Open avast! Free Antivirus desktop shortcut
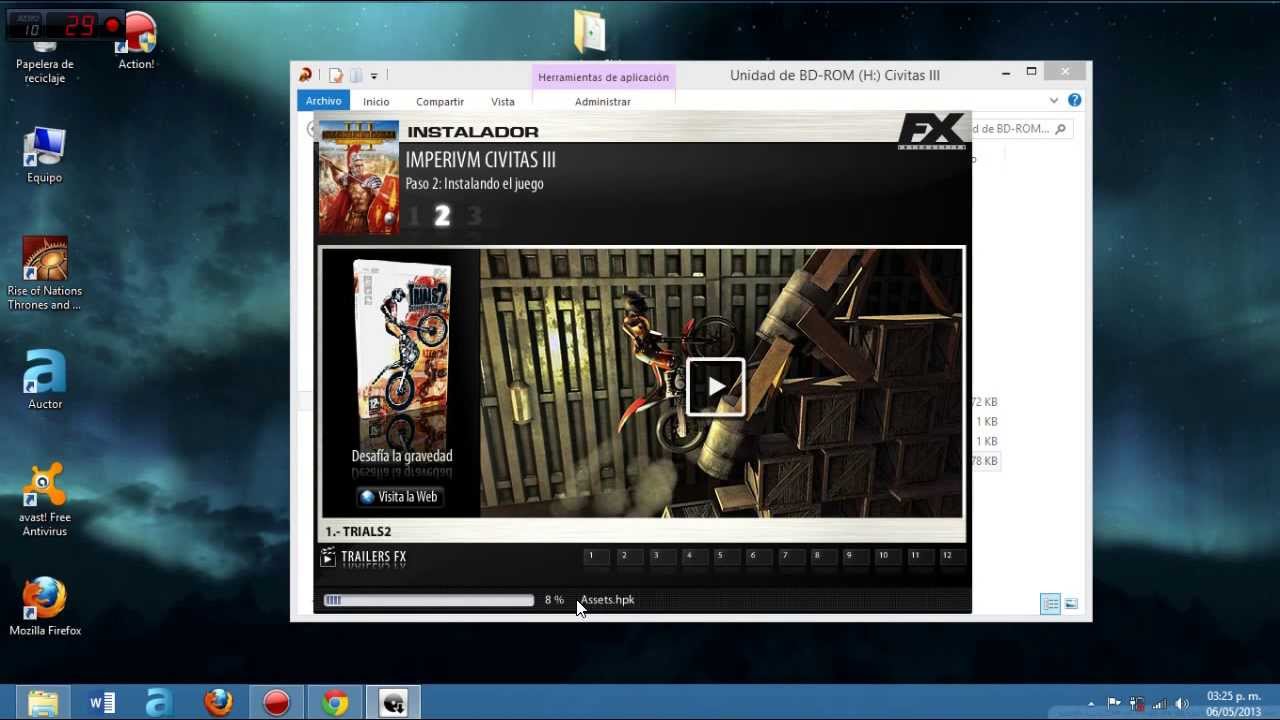Image resolution: width=1280 pixels, height=720 pixels. coord(45,500)
